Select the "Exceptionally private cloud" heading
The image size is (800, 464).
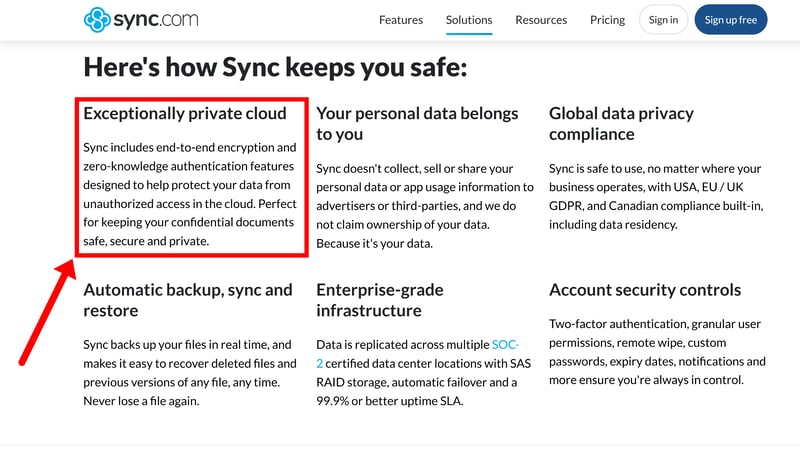(185, 113)
